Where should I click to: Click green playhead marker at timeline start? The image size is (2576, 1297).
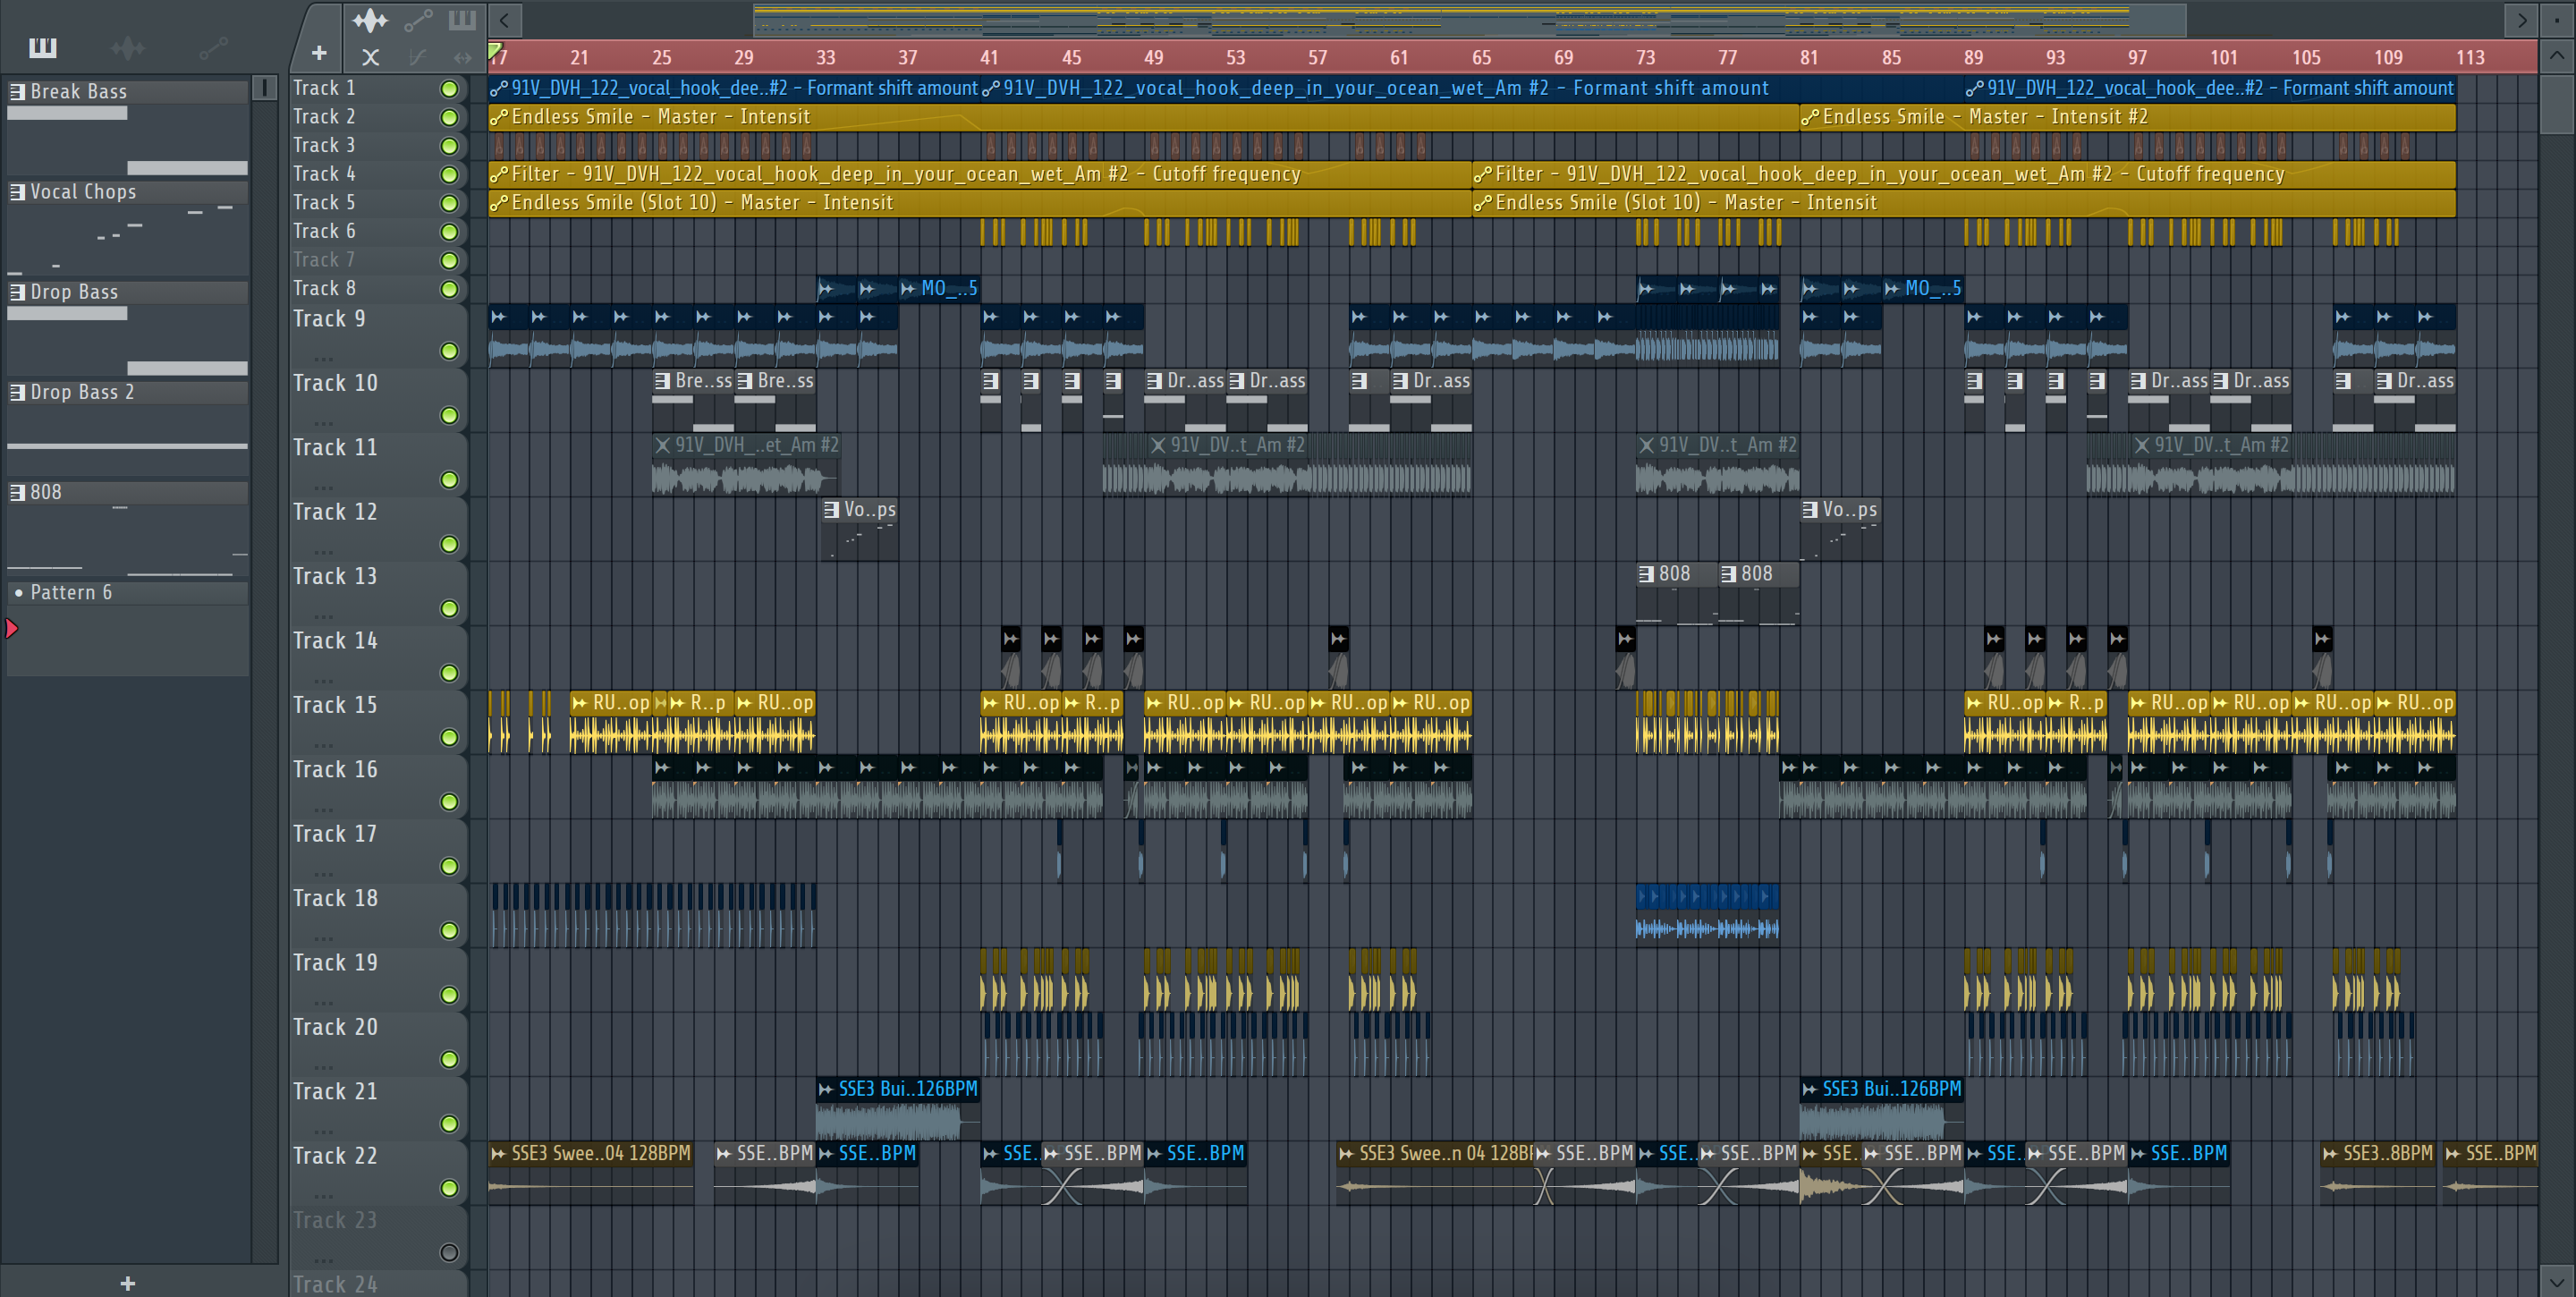click(x=494, y=50)
